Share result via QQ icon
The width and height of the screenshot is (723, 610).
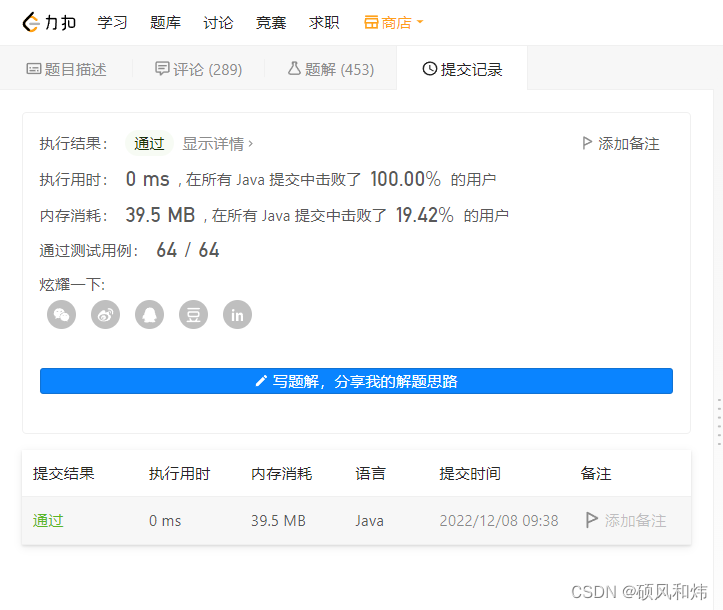click(x=149, y=315)
